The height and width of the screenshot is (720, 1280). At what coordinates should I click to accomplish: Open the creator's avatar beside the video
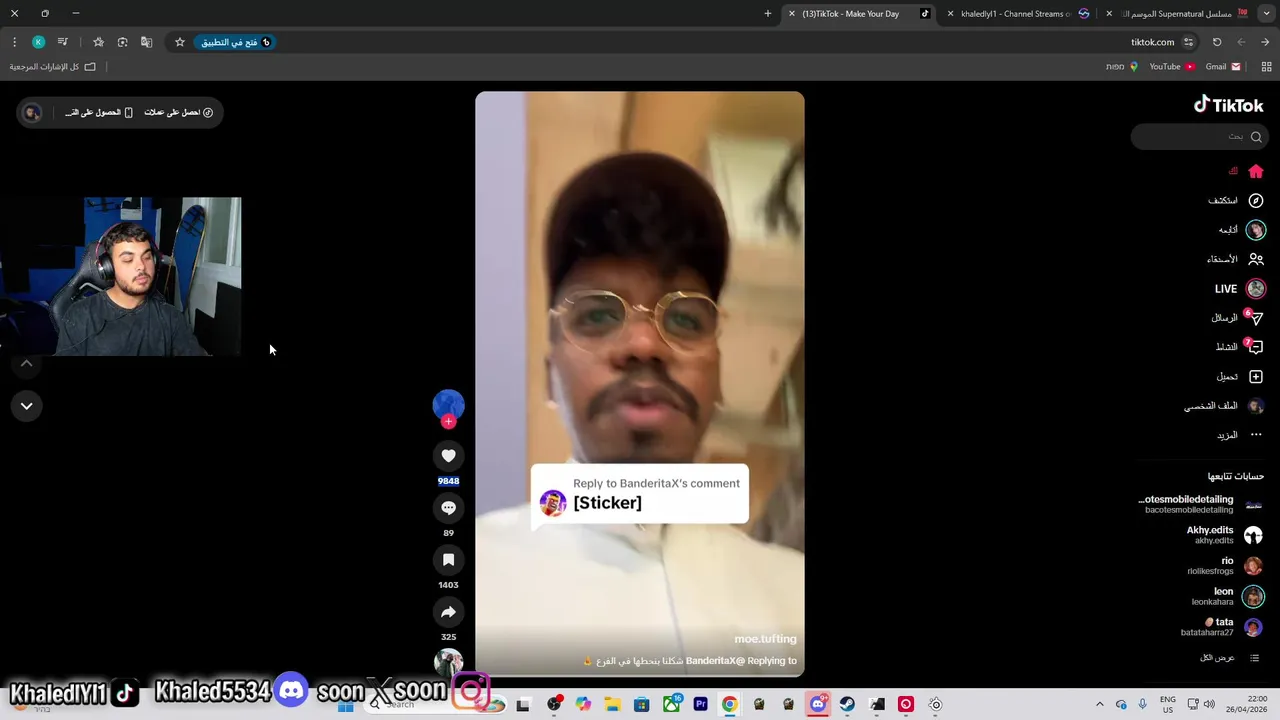[x=448, y=404]
